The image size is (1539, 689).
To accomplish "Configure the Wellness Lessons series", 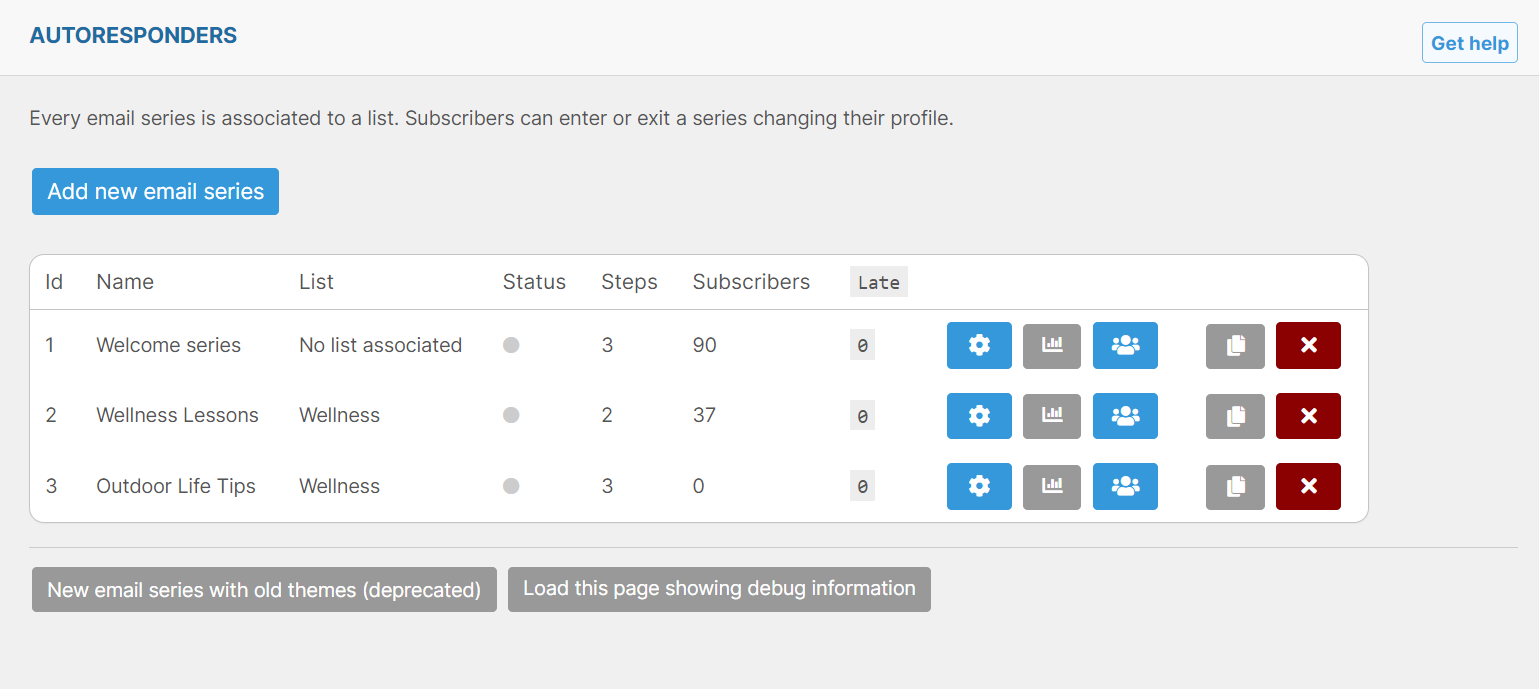I will 979,416.
